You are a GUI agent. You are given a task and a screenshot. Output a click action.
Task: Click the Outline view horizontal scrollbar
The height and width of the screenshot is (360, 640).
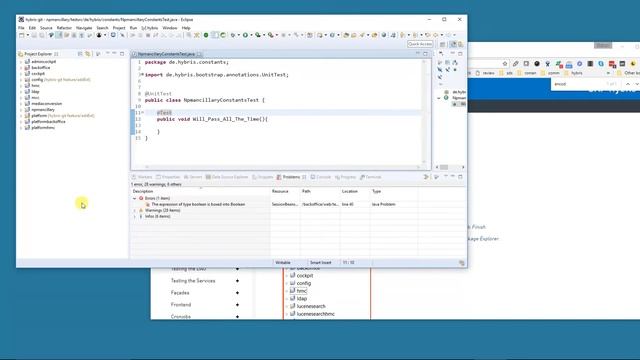pos(450,167)
